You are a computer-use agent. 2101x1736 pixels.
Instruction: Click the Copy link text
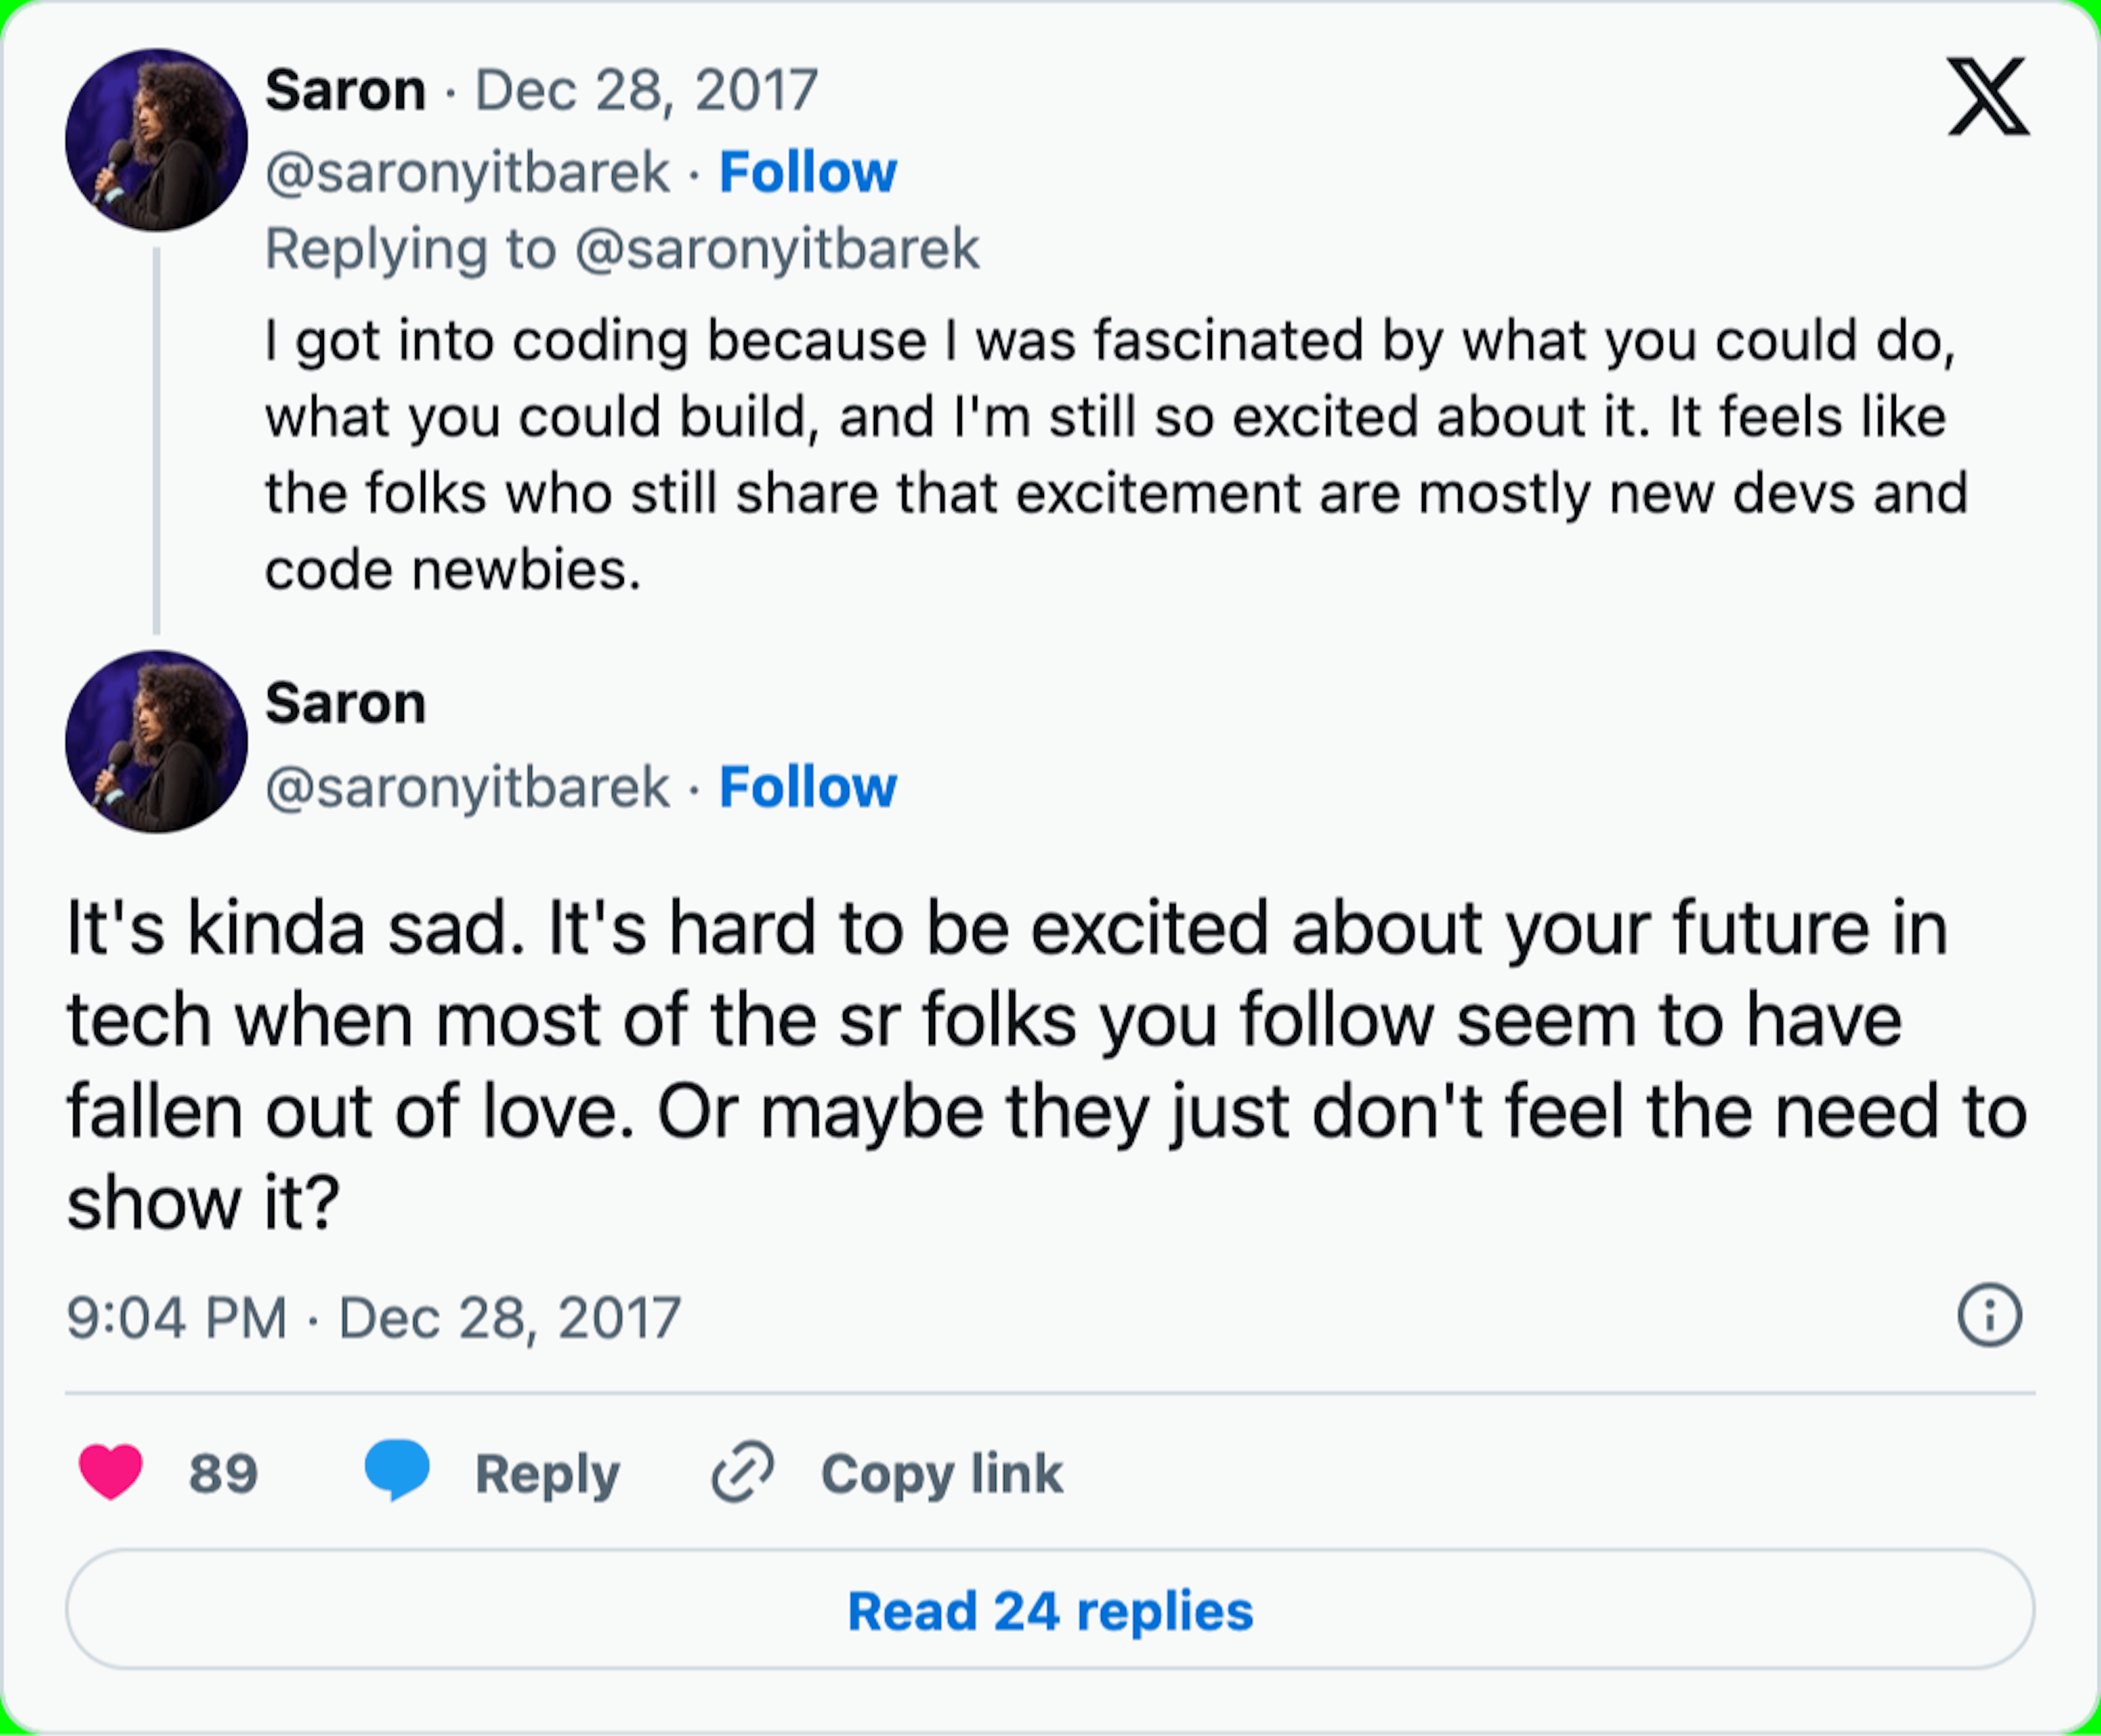coord(941,1474)
